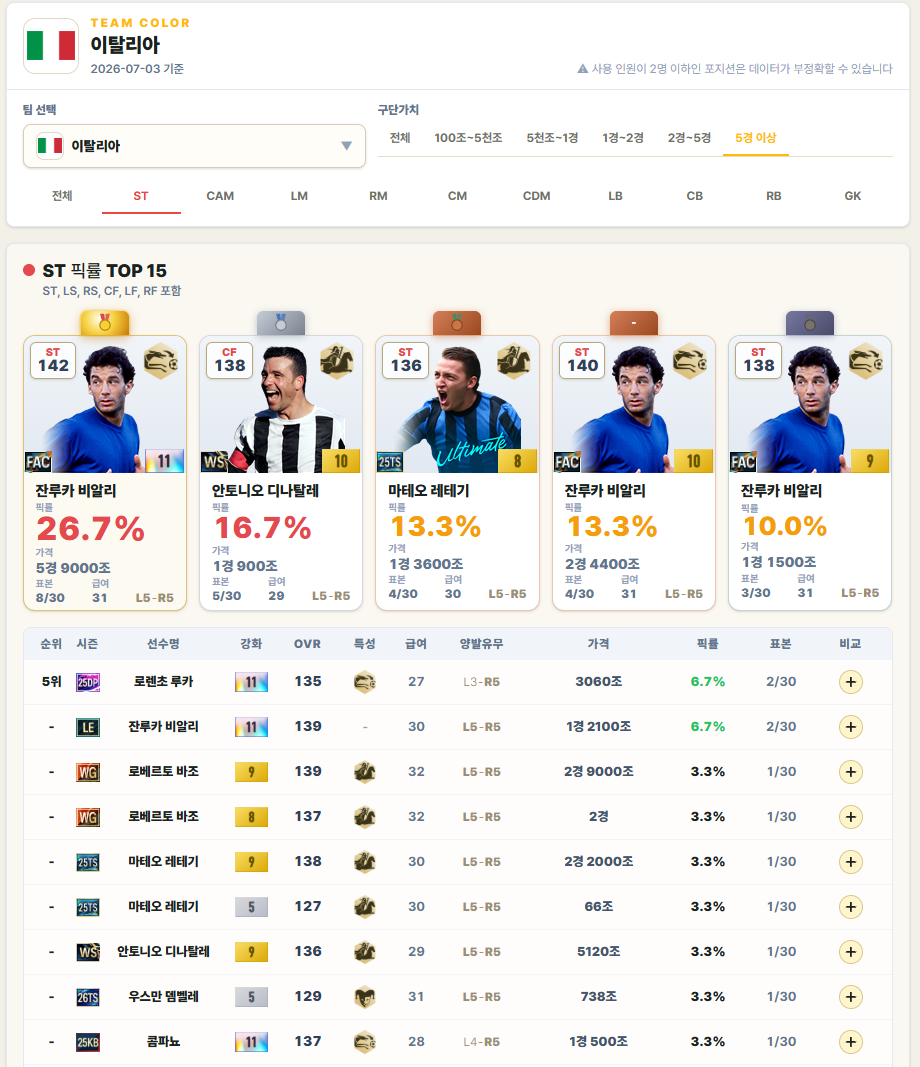
Task: Switch to the CM position tab
Action: (457, 196)
